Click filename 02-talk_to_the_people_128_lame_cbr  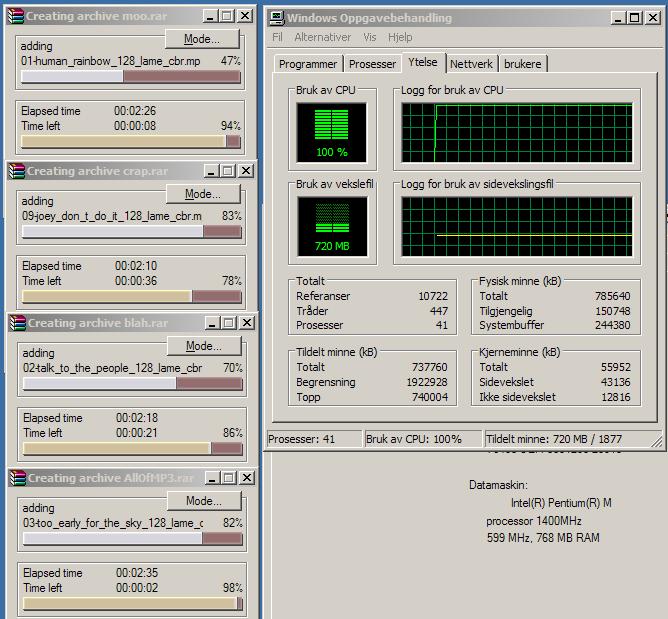pos(112,368)
